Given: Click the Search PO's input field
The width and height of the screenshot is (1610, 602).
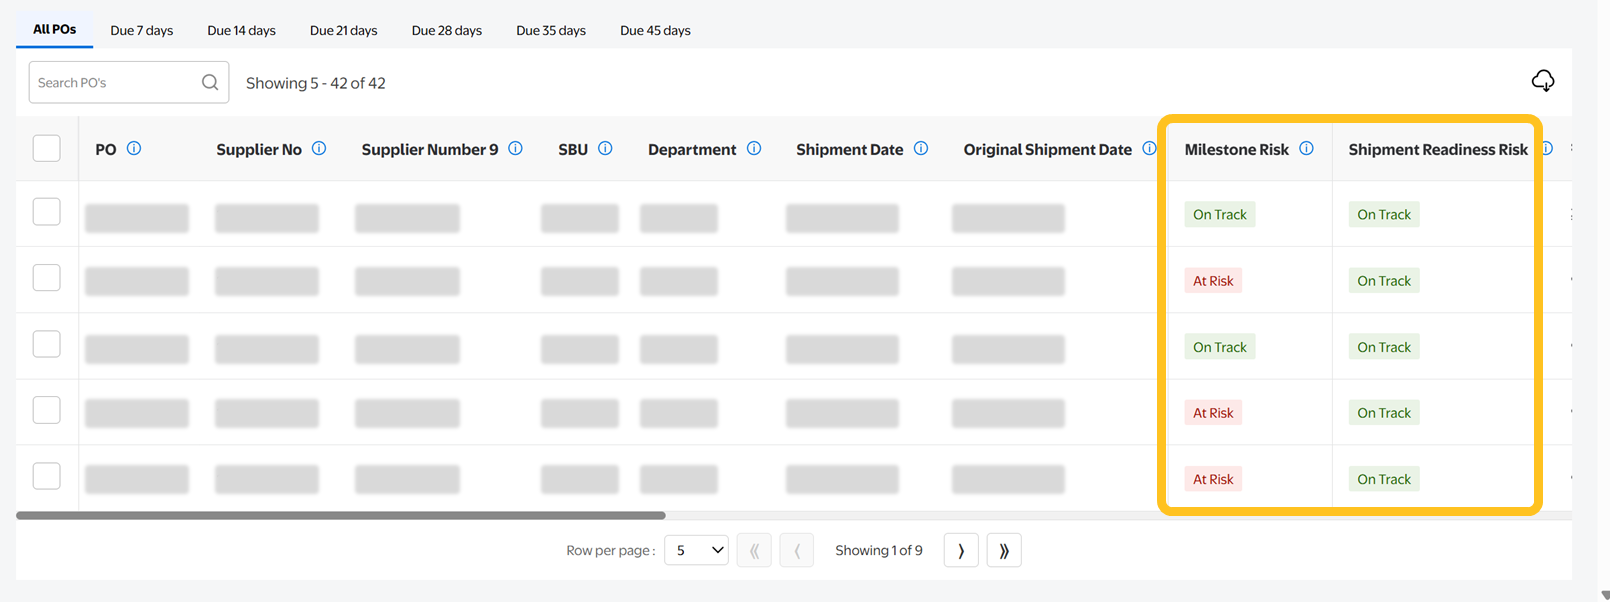Looking at the screenshot, I should (x=115, y=83).
